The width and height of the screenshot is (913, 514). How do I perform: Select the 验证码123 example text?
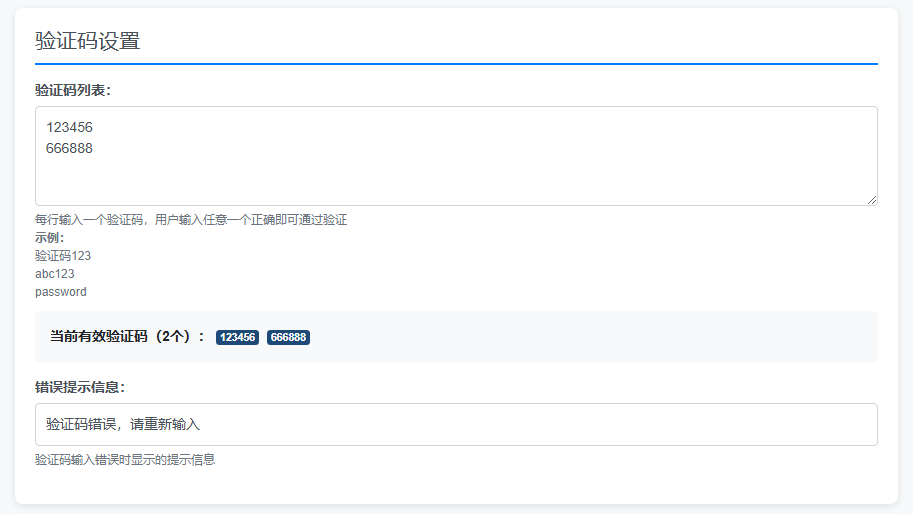coord(63,256)
